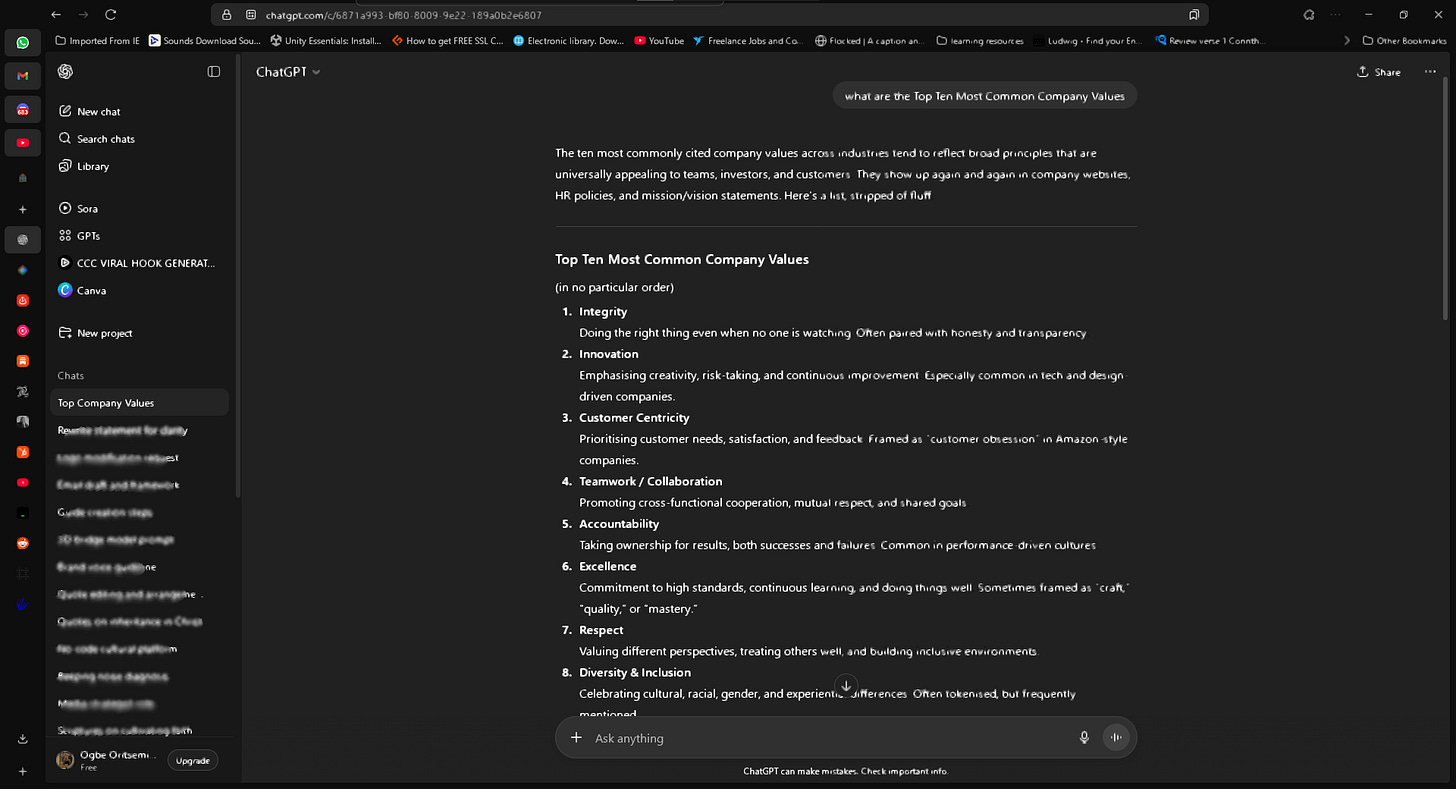
Task: Expand the ChatGPT model selector dropdown
Action: pyautogui.click(x=288, y=72)
